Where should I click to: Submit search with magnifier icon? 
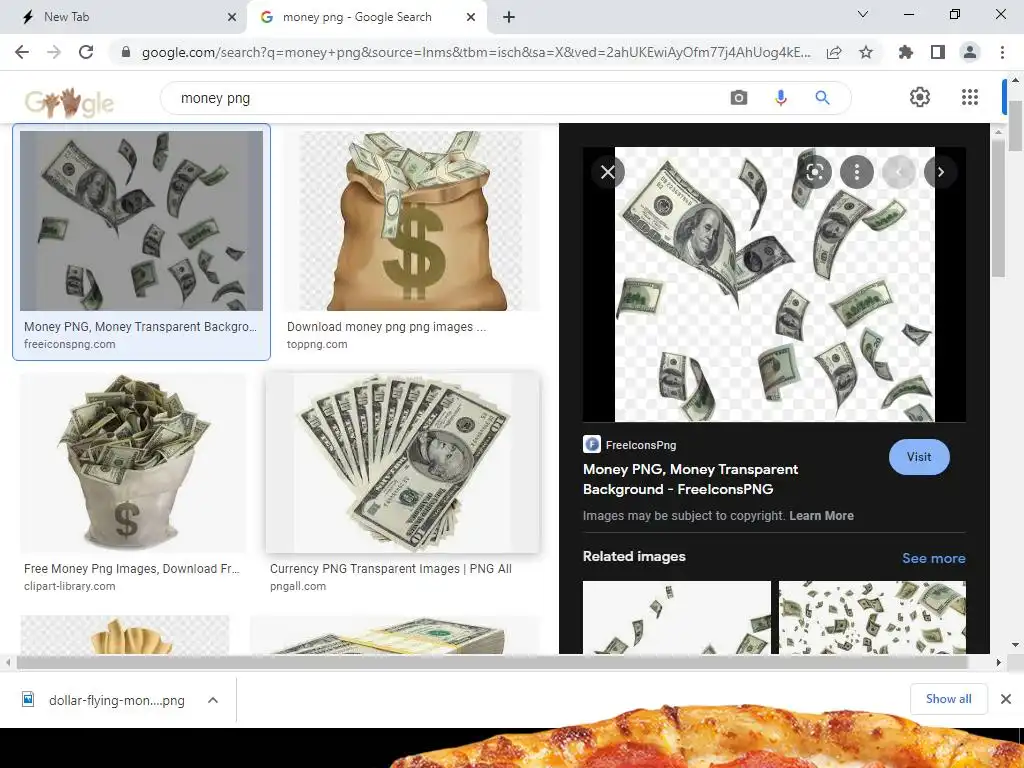(x=822, y=98)
